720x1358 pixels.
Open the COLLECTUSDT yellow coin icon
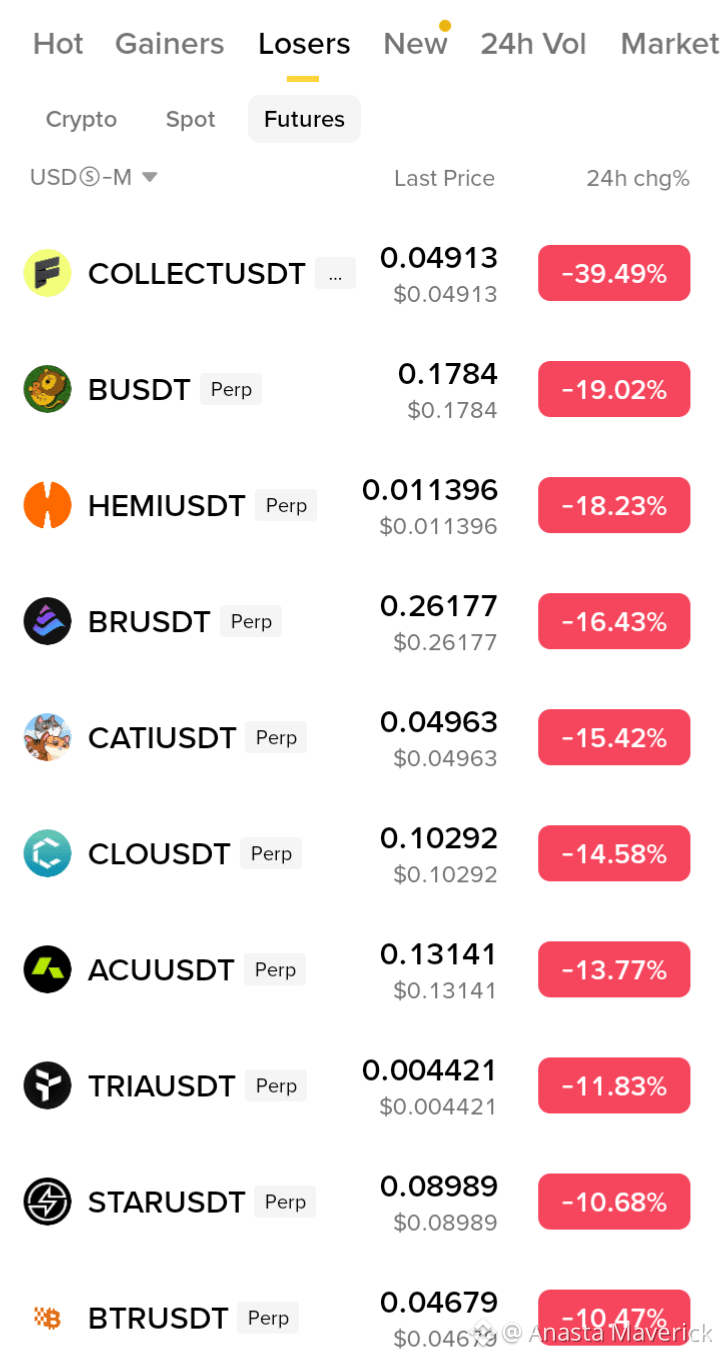47,273
